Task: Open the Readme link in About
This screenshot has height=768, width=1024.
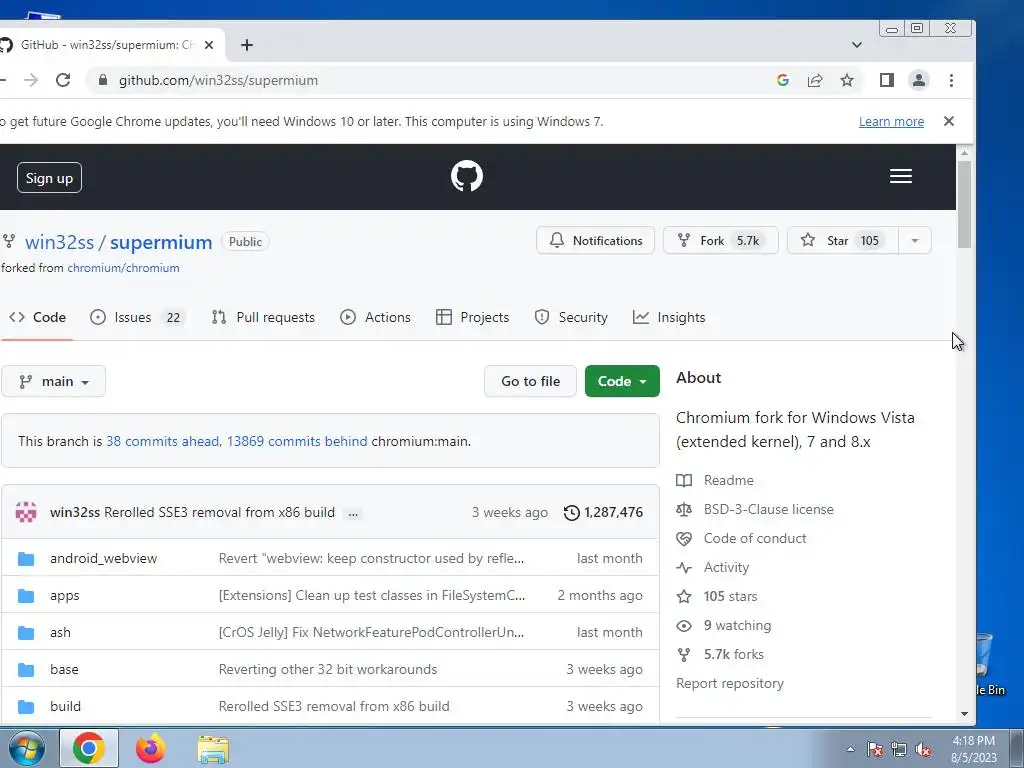Action: point(729,481)
